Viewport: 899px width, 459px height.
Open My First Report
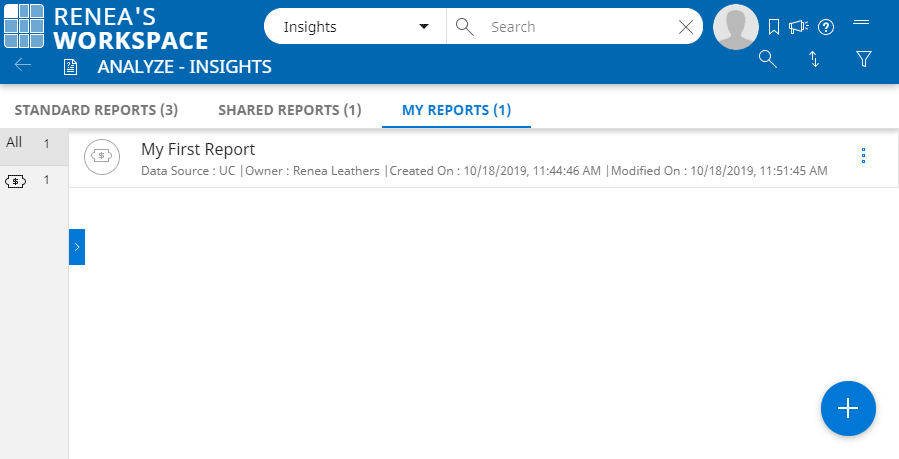click(x=198, y=149)
